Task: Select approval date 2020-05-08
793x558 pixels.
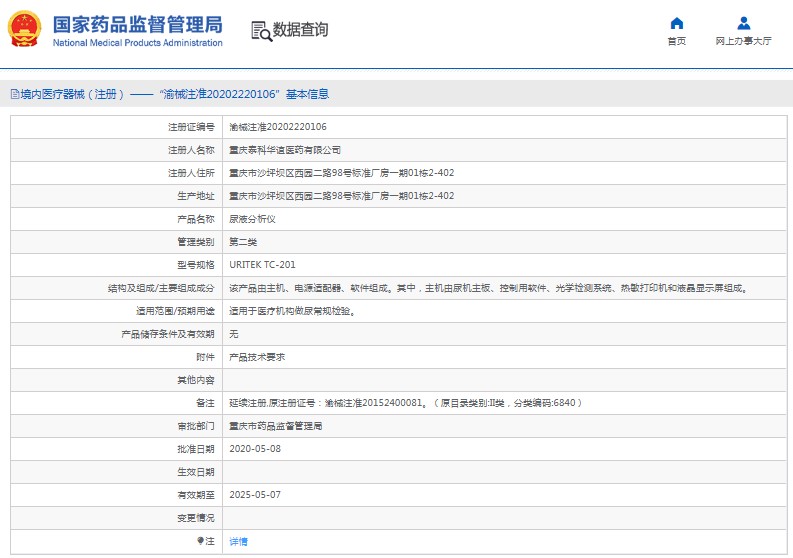Action: pos(255,449)
